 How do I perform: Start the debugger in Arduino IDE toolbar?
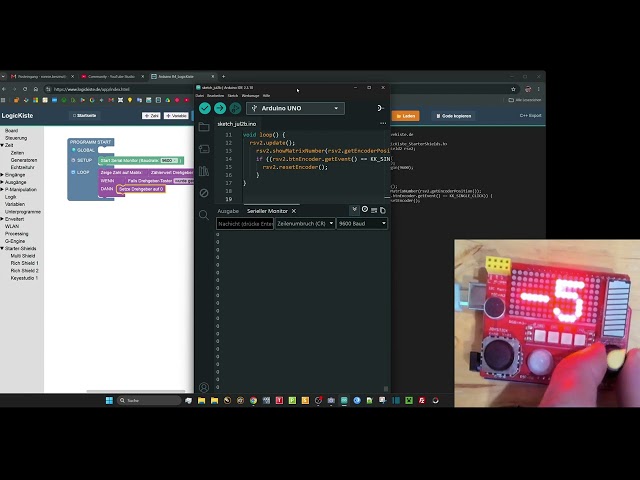point(235,108)
